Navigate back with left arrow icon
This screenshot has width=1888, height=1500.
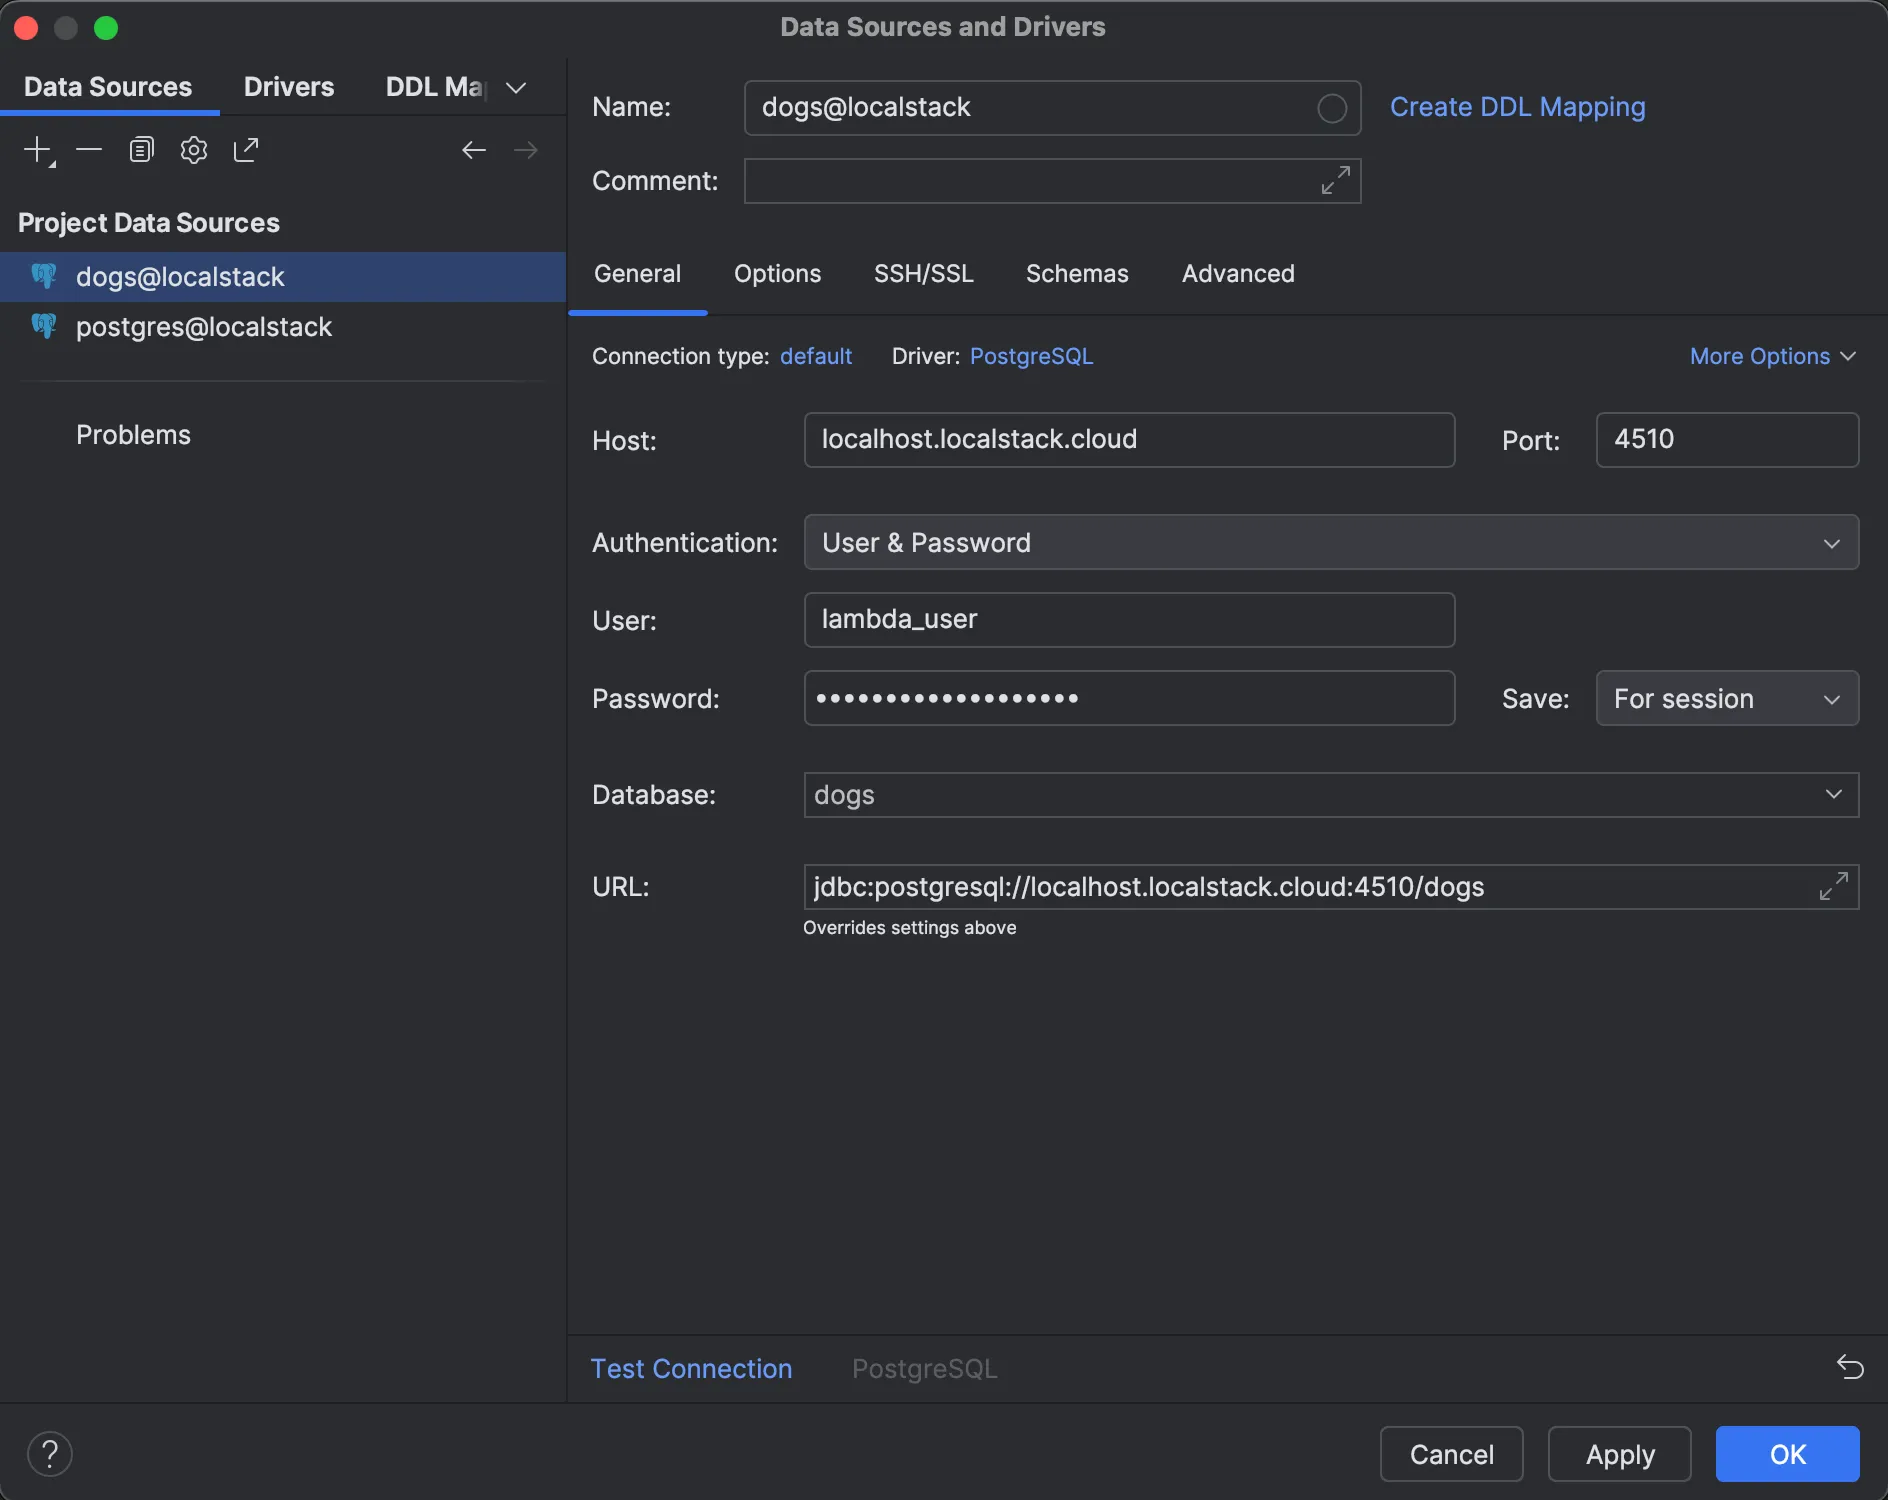[473, 150]
